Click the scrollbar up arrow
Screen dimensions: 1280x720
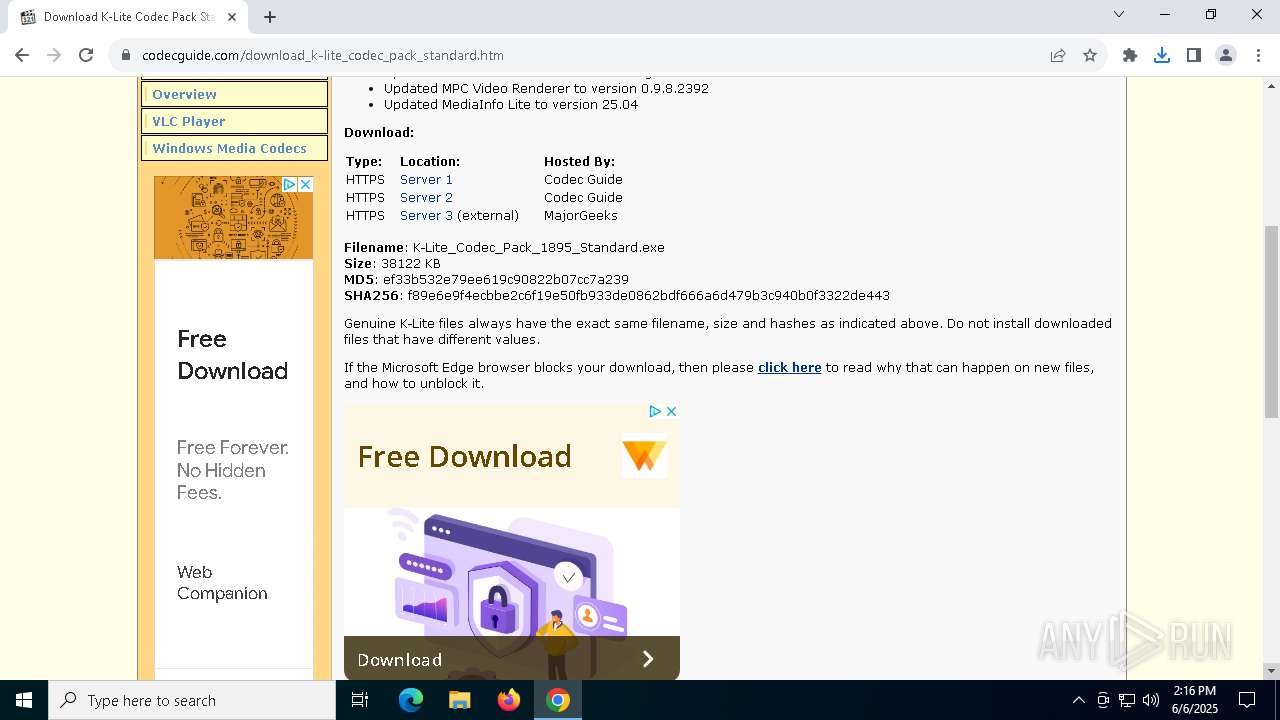(x=1271, y=85)
